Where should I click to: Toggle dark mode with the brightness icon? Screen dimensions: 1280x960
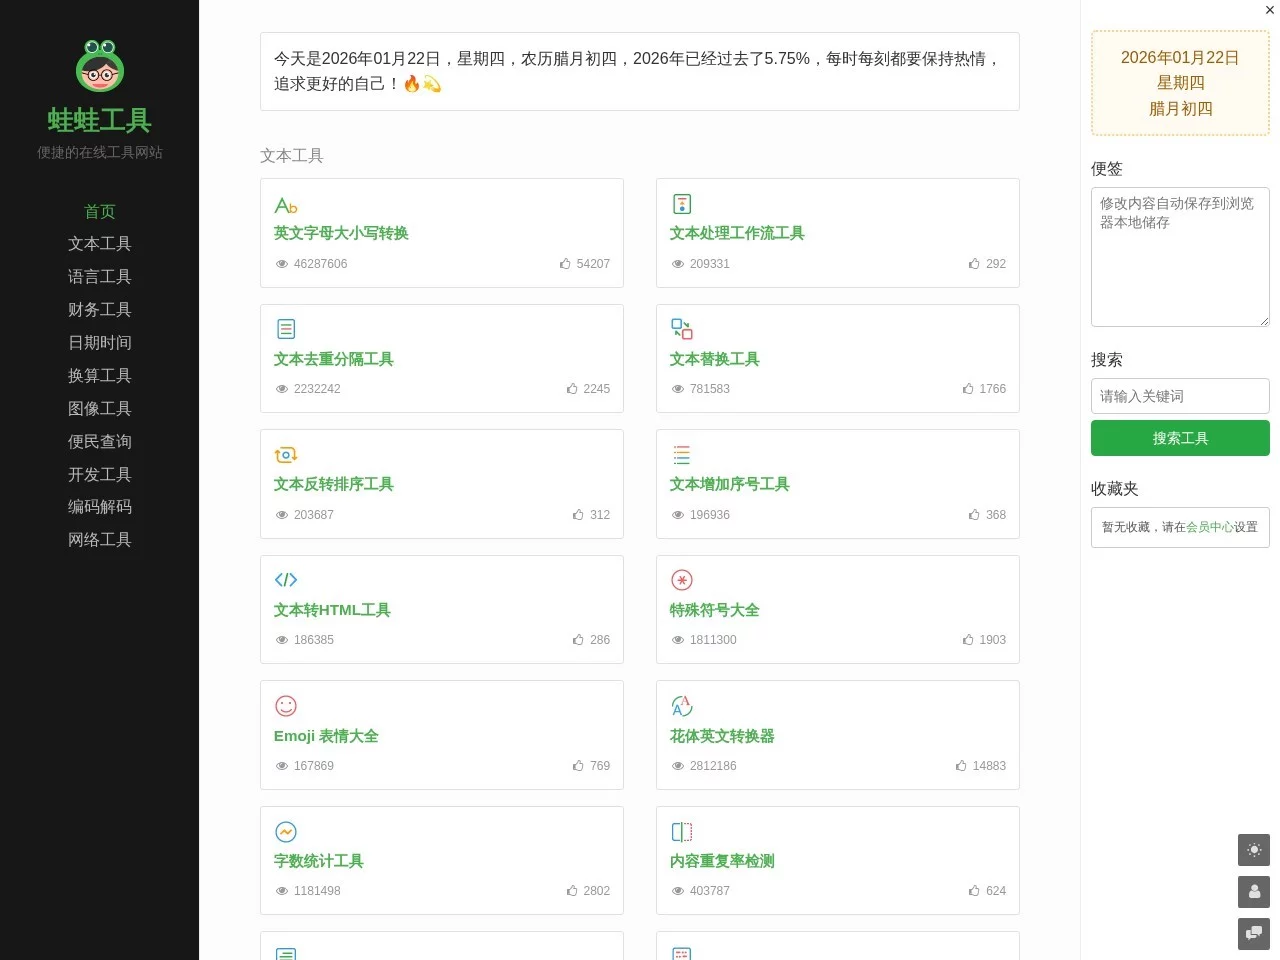[1254, 850]
